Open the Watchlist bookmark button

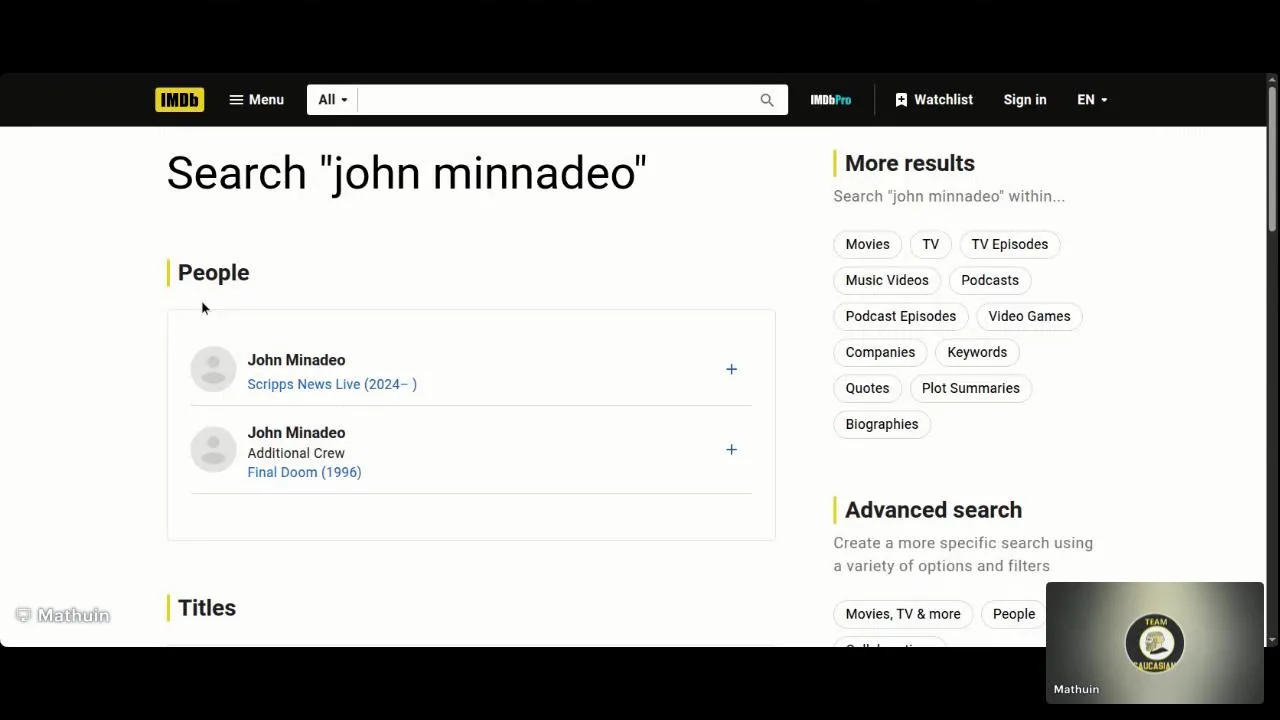934,100
